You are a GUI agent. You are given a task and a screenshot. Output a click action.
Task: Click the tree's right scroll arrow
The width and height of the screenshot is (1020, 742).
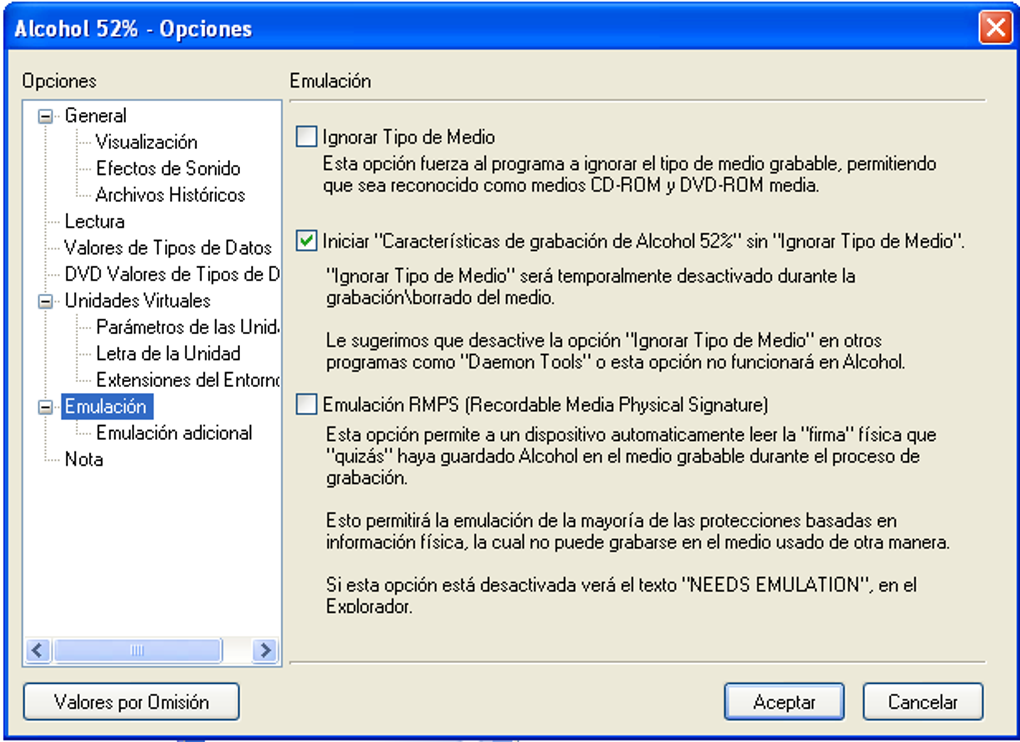[x=265, y=651]
